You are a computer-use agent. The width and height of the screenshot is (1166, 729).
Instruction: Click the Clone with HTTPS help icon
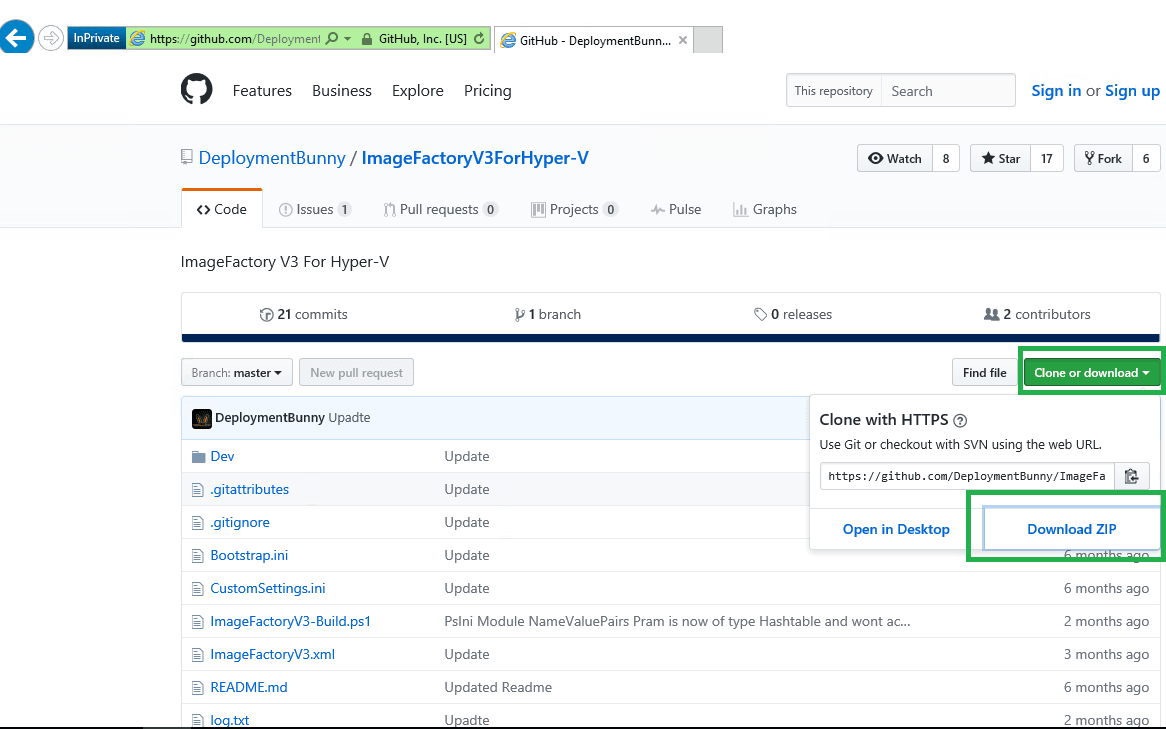click(x=960, y=420)
